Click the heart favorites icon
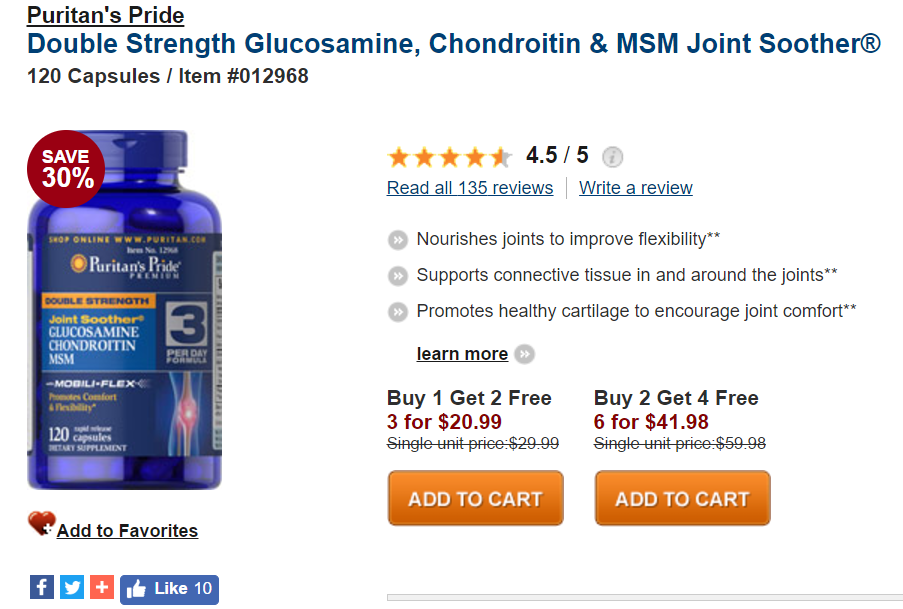The image size is (903, 609). tap(41, 524)
